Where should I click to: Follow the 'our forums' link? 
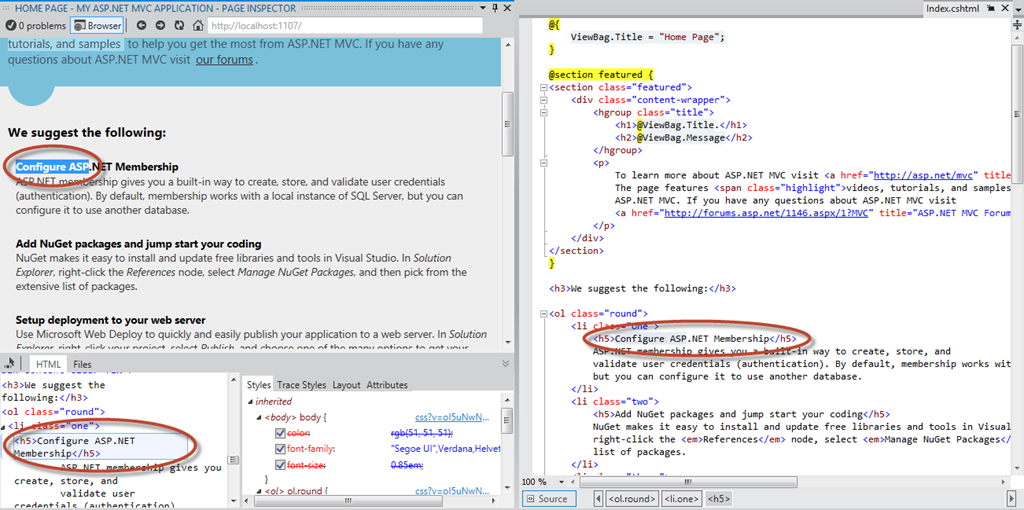224,60
